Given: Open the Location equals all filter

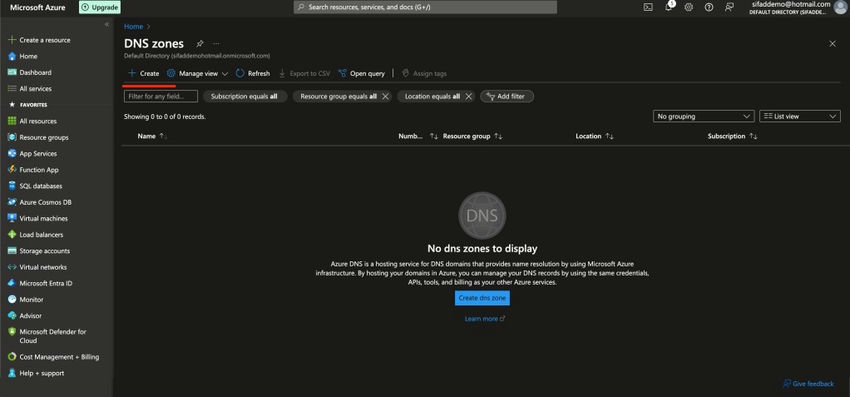Looking at the screenshot, I should (x=432, y=96).
